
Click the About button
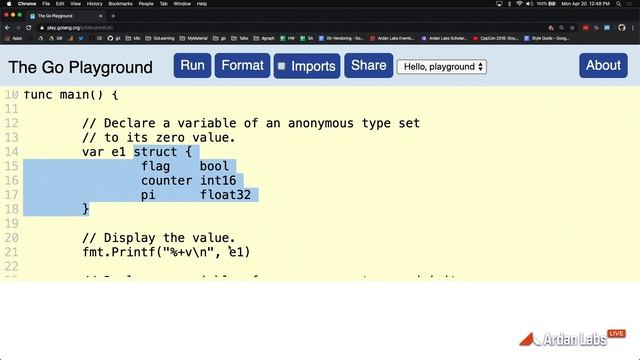(x=603, y=65)
